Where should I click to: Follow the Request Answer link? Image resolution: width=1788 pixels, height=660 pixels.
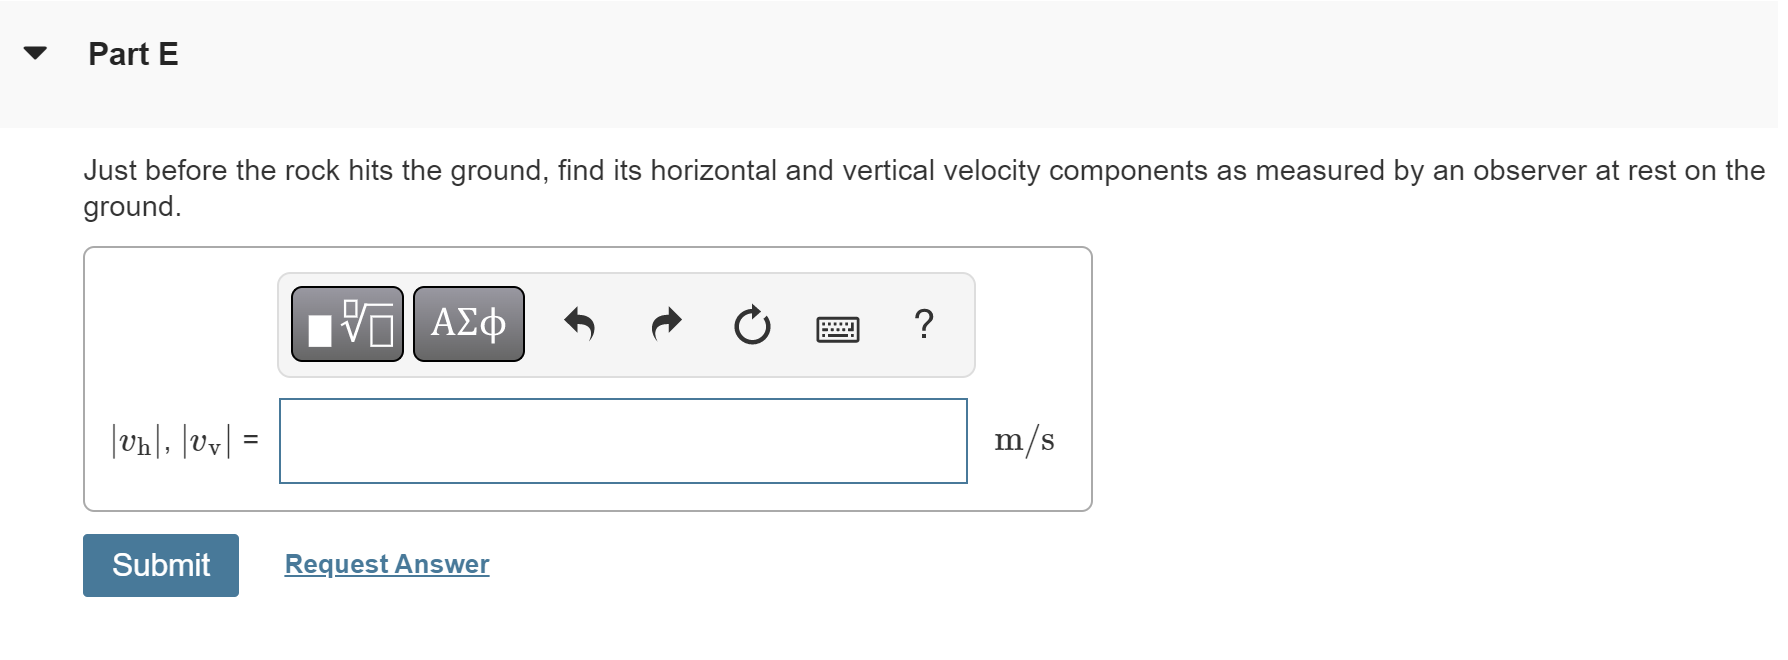click(x=387, y=564)
